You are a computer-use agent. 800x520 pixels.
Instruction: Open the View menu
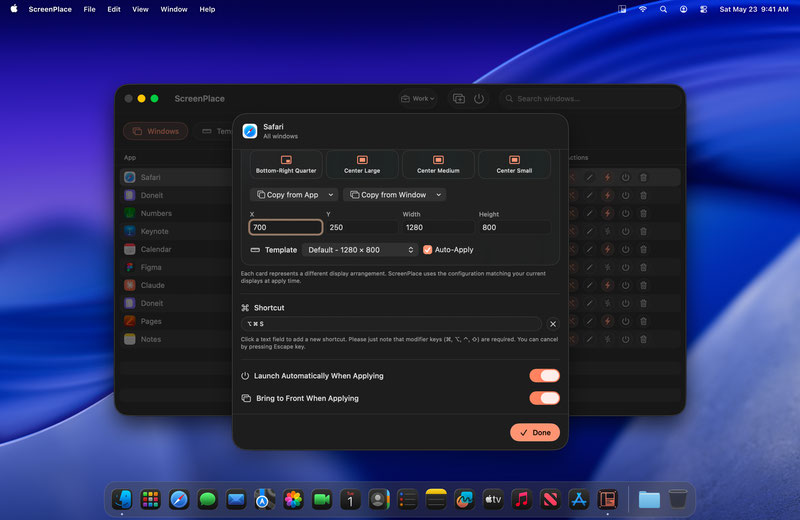pyautogui.click(x=140, y=9)
